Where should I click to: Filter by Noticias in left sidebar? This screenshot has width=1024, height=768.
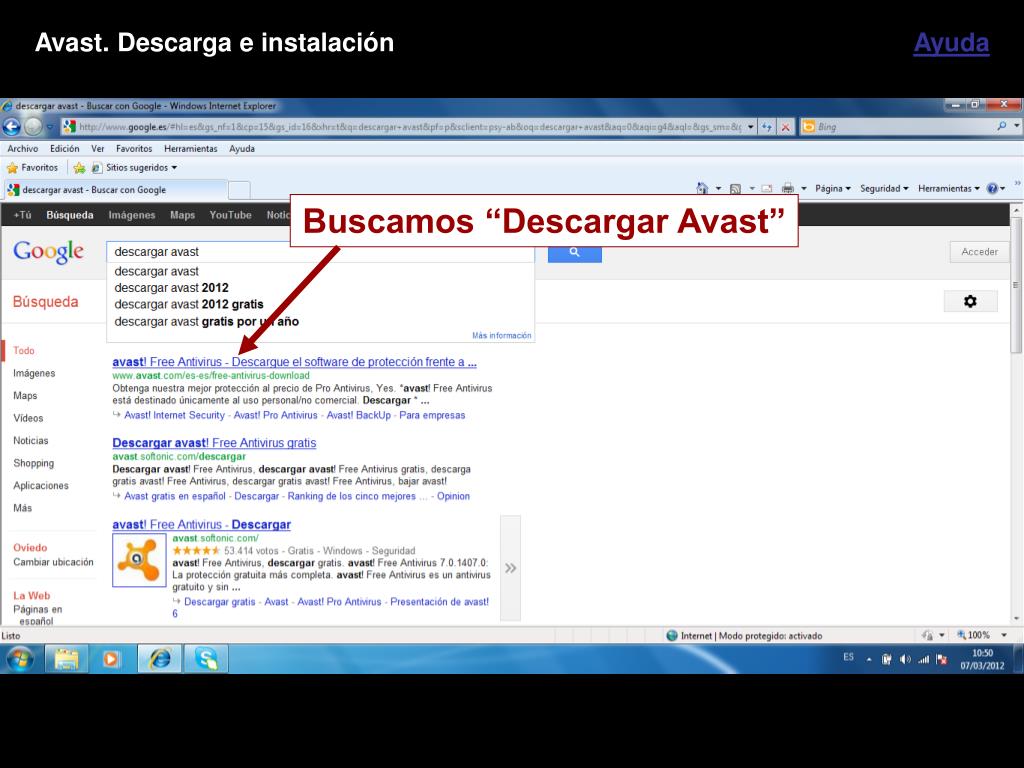[31, 441]
